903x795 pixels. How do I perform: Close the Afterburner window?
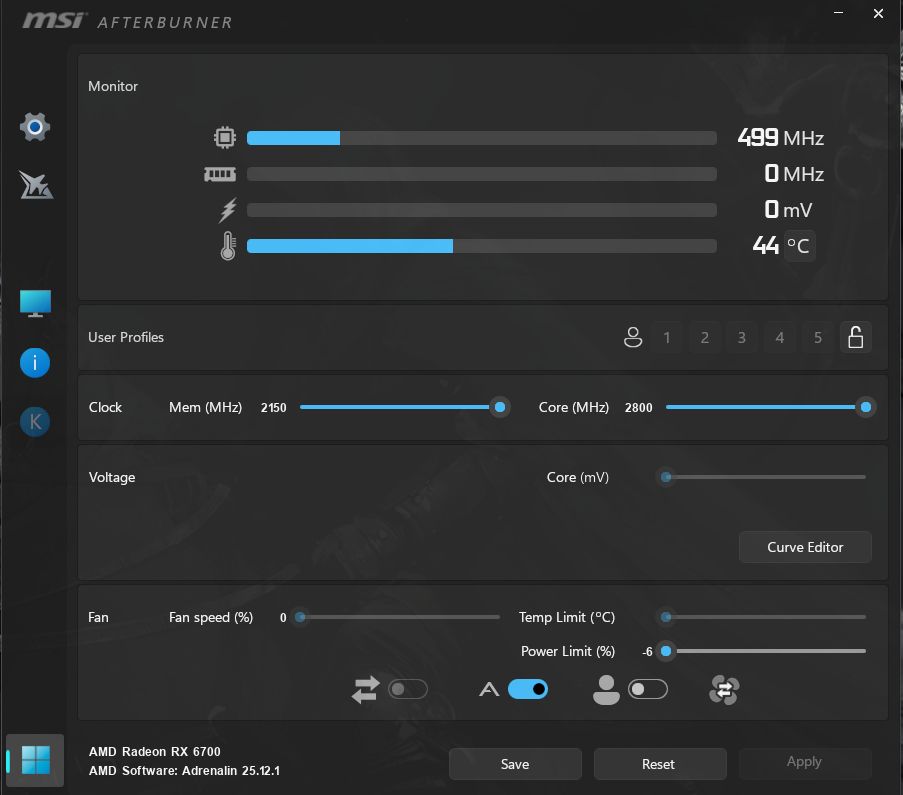tap(878, 13)
